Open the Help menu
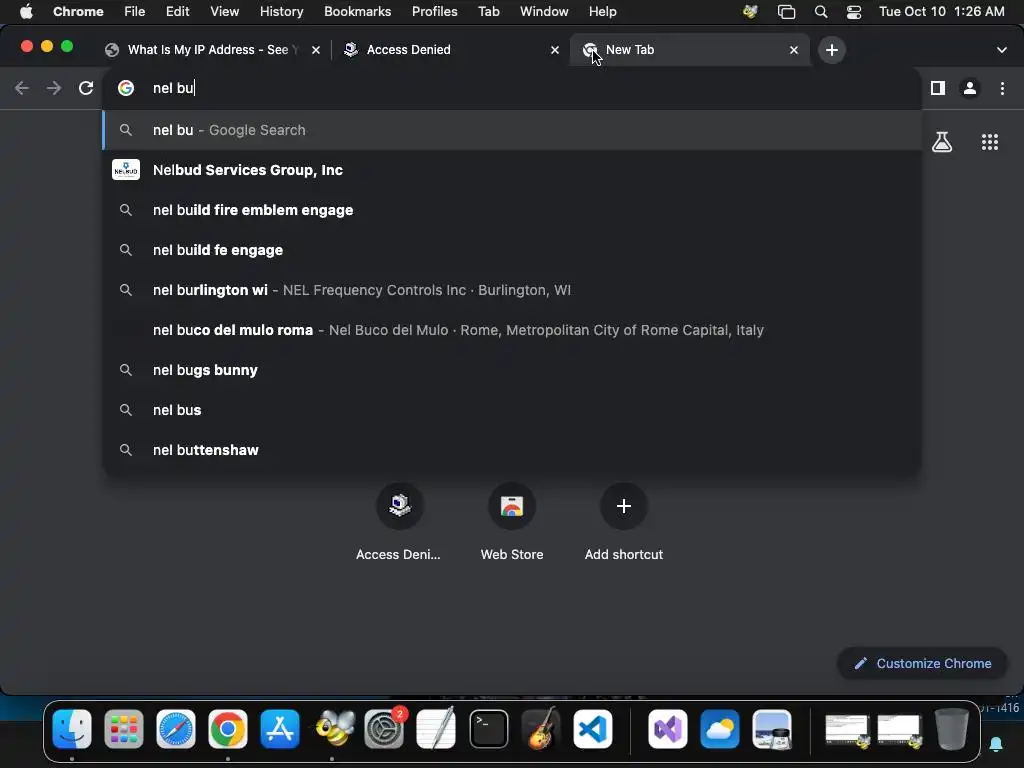The height and width of the screenshot is (768, 1024). (x=602, y=12)
